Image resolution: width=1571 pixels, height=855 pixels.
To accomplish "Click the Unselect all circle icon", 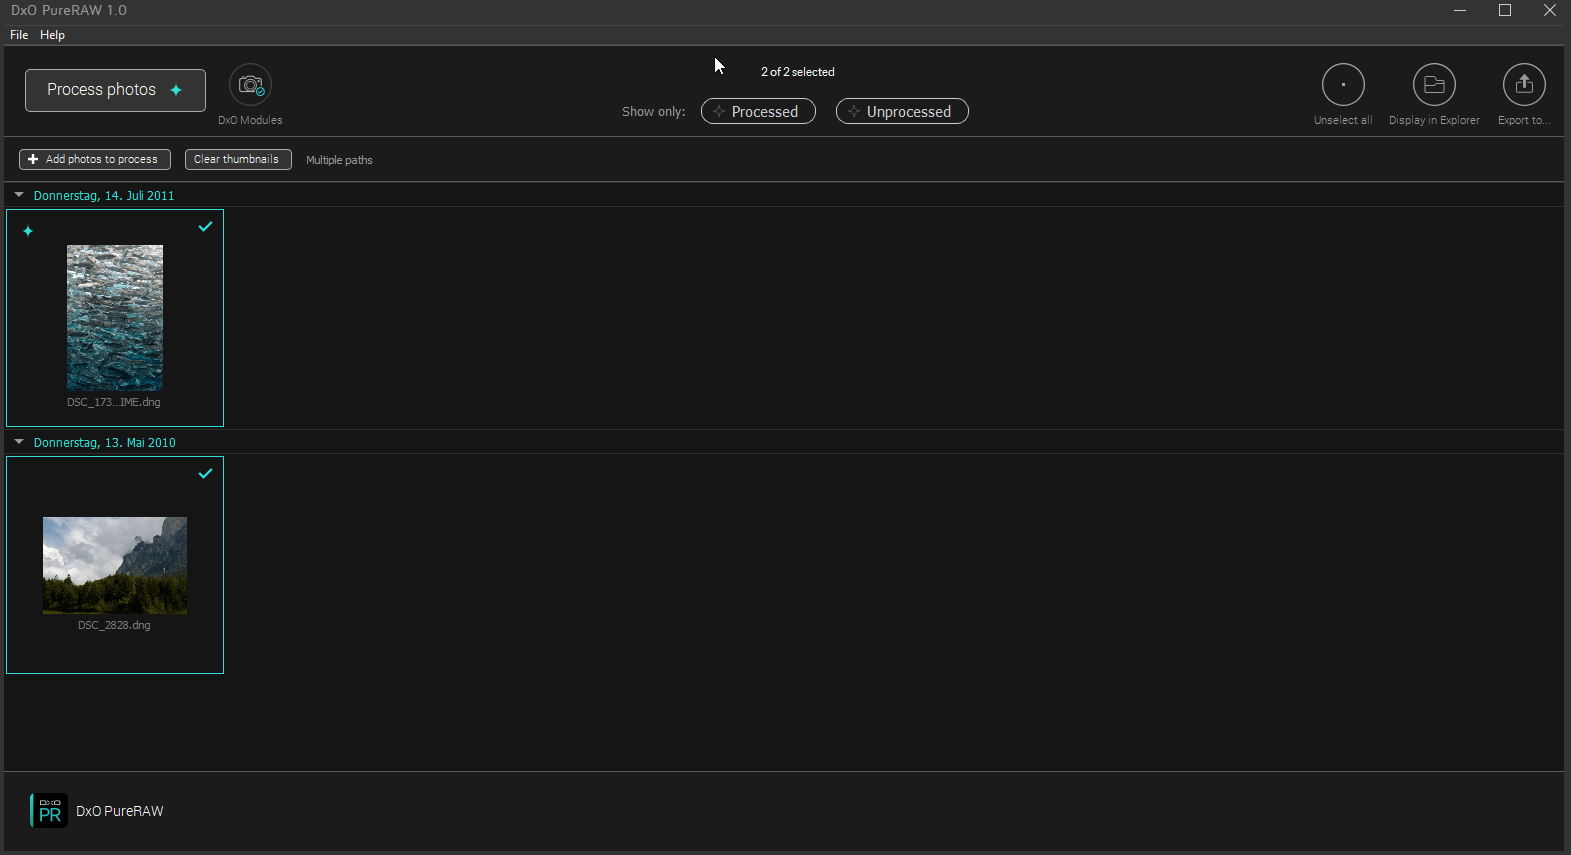I will point(1342,86).
